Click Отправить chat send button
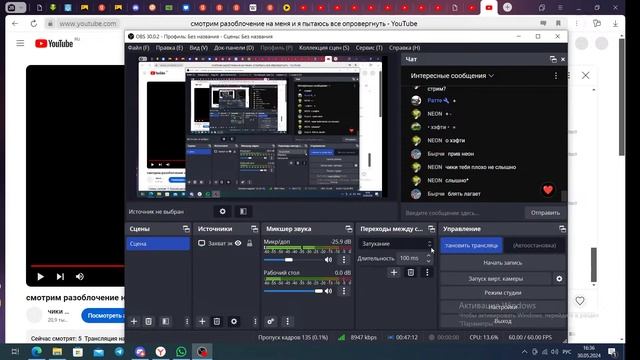Screen dimensions: 640x360 point(545,213)
